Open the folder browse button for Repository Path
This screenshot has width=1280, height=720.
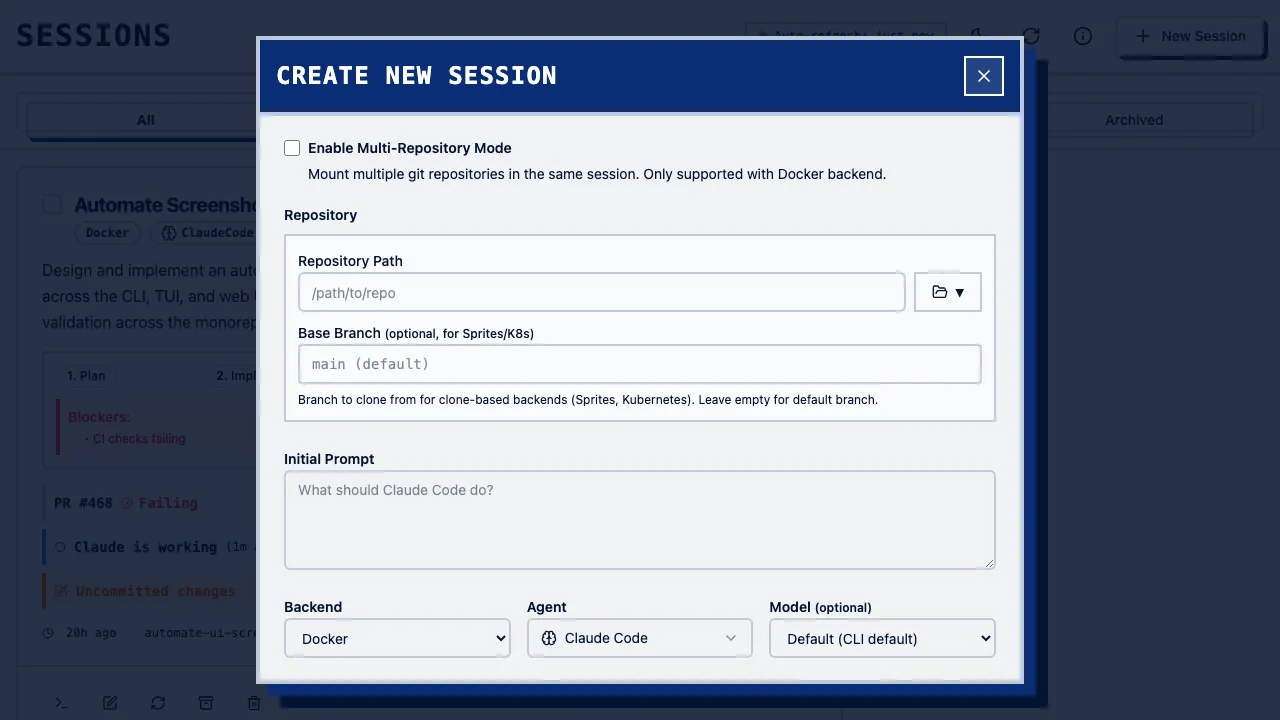[947, 292]
